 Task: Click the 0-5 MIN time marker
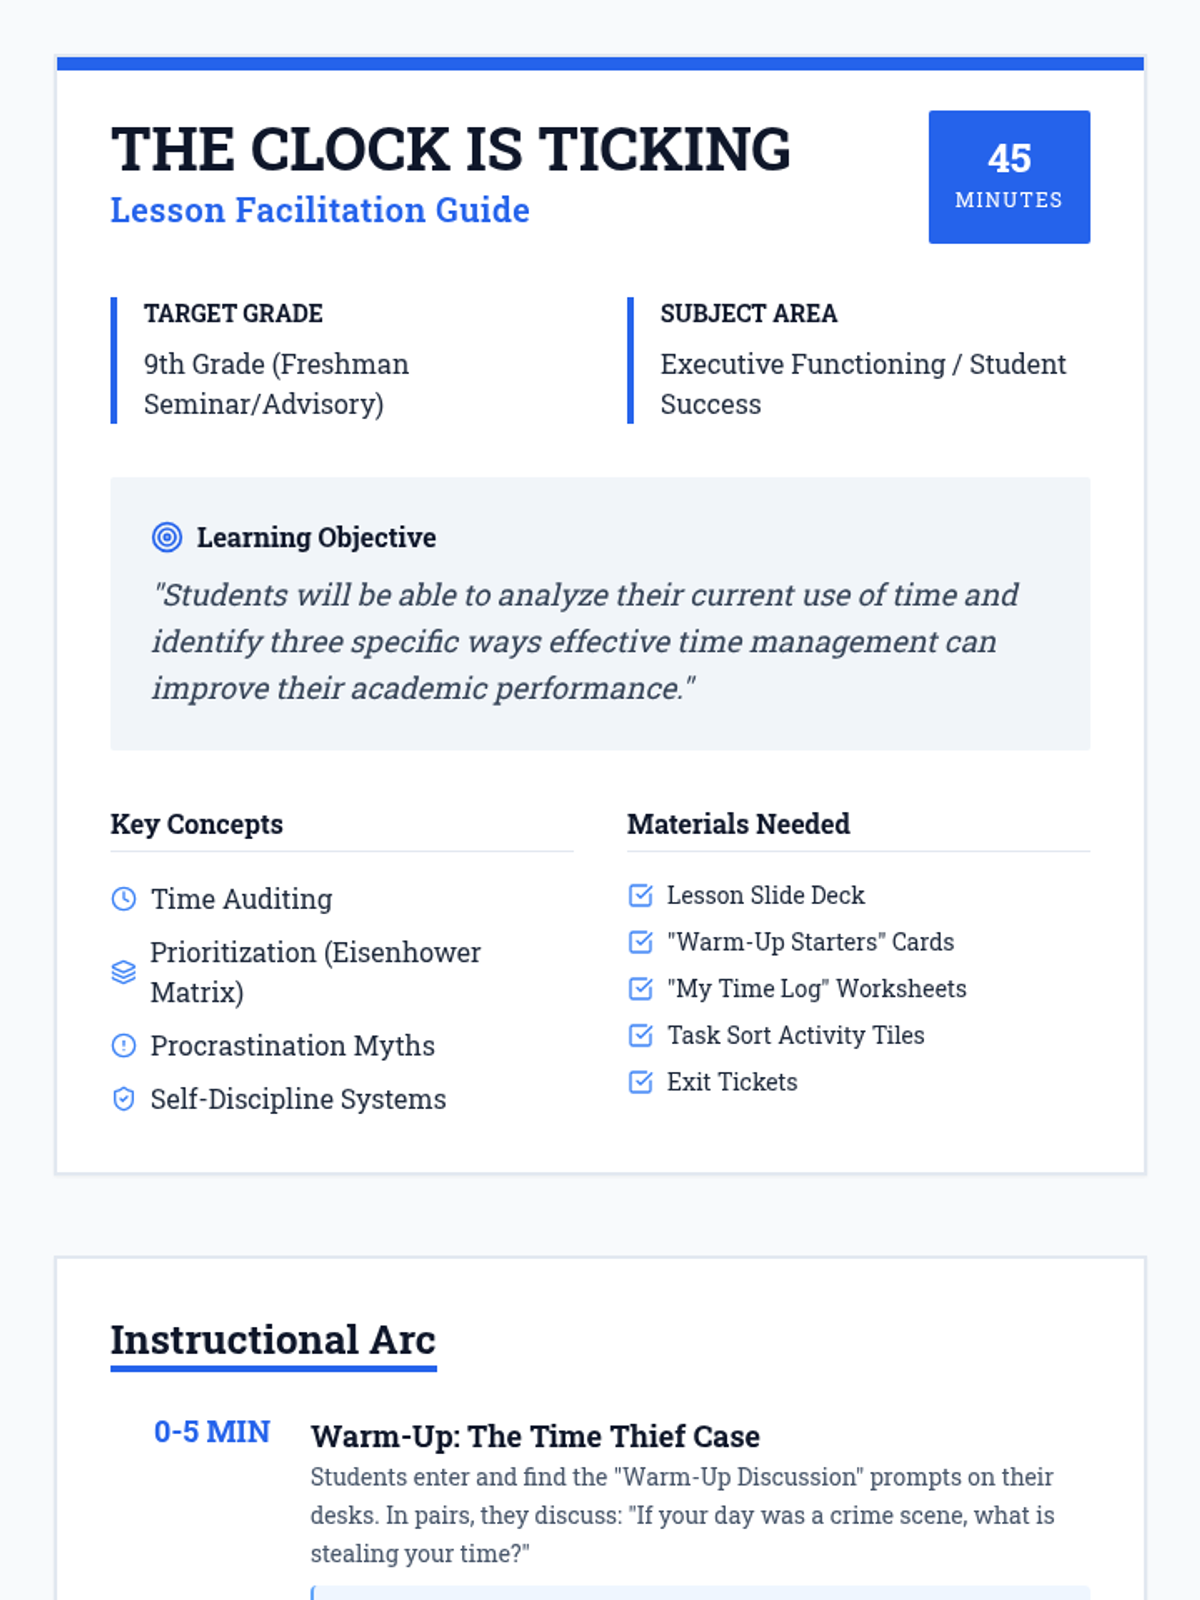(212, 1432)
